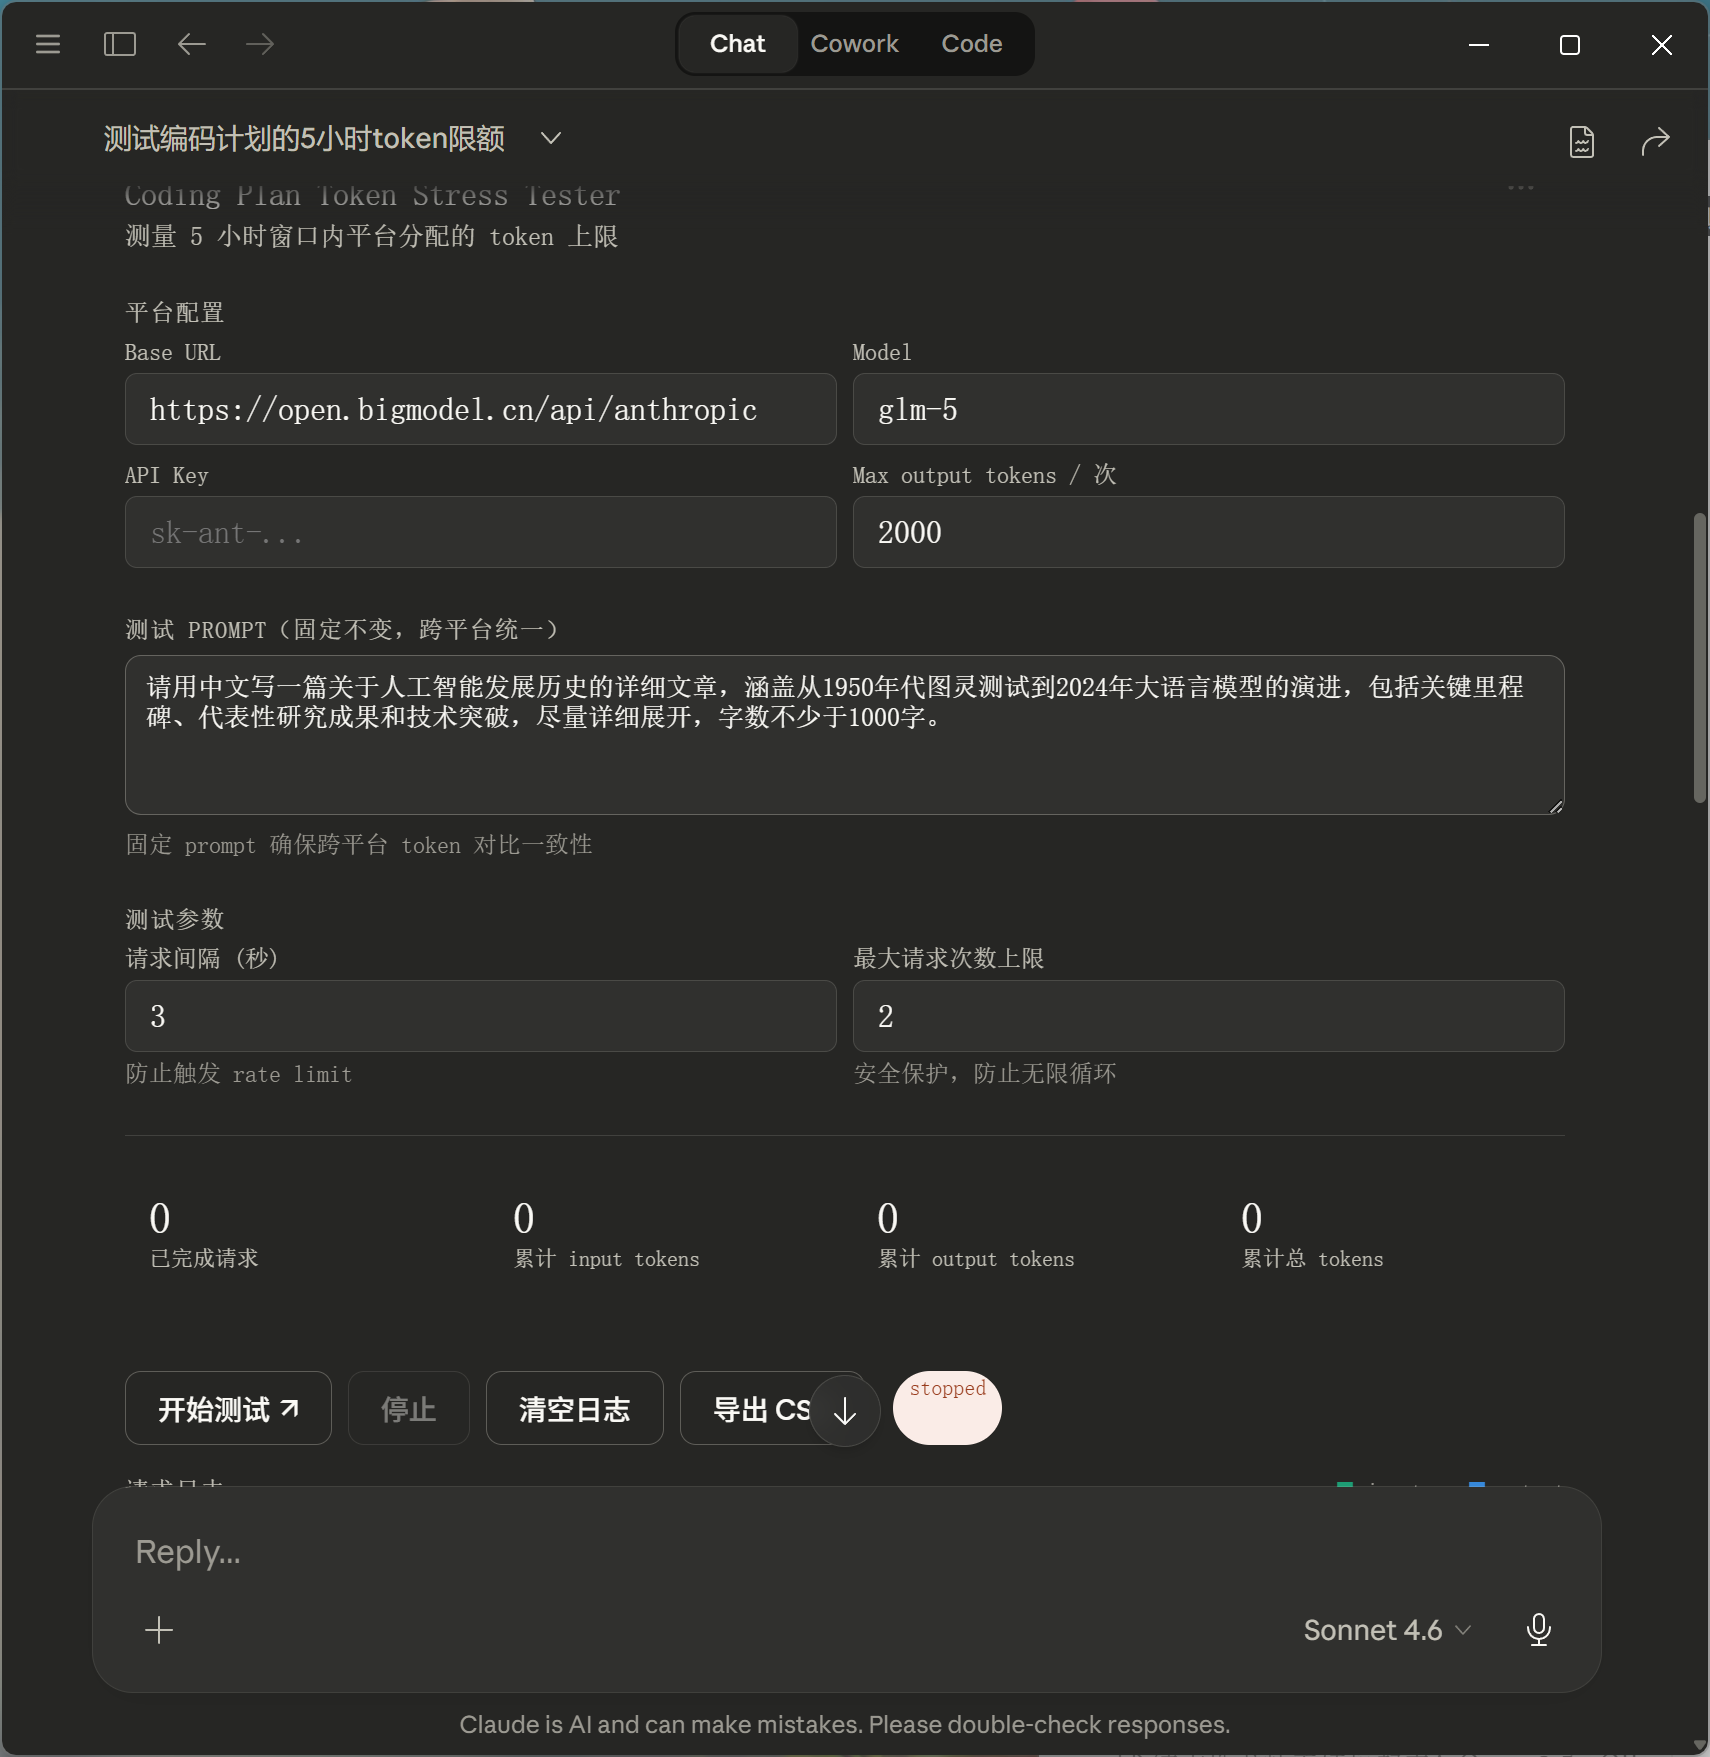Click the scroll-to-bottom arrow button
Image resolution: width=1710 pixels, height=1757 pixels.
point(845,1410)
